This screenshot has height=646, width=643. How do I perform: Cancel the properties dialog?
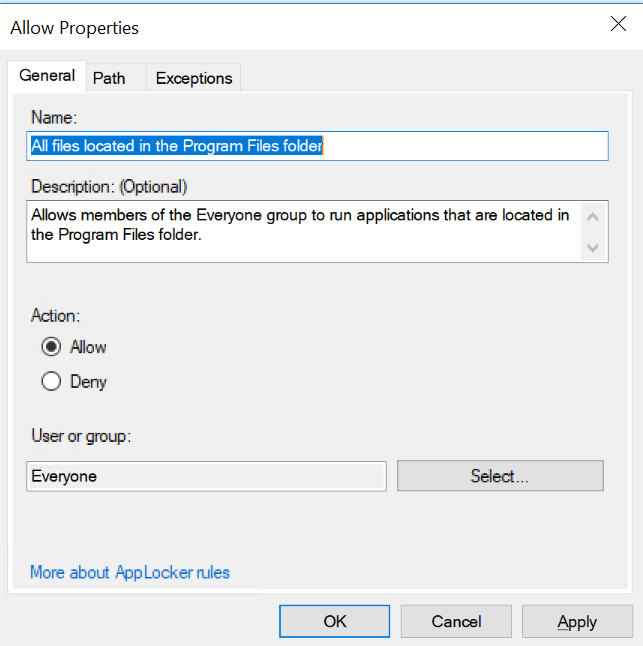point(457,621)
